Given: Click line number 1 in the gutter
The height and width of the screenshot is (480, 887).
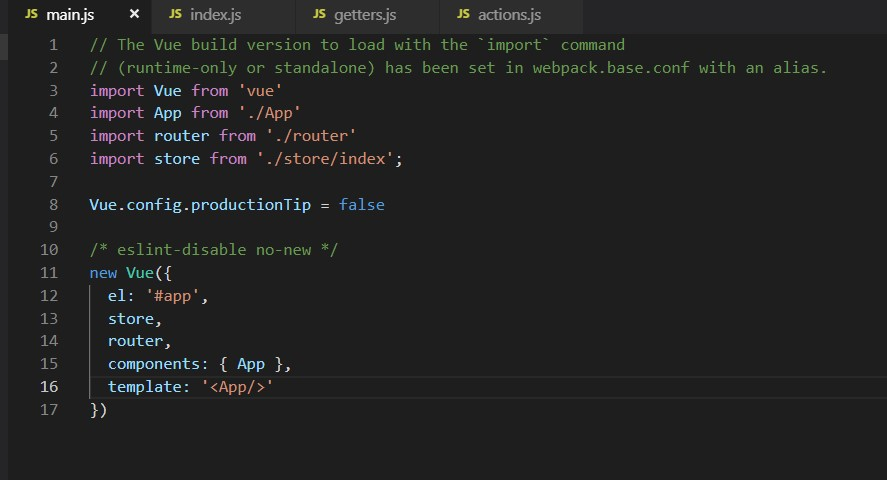Looking at the screenshot, I should click(x=53, y=45).
